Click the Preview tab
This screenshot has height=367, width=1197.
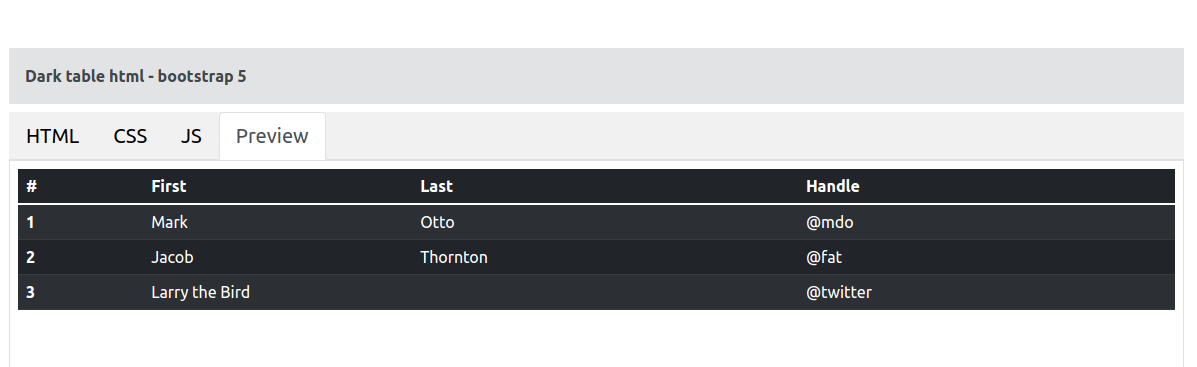[273, 137]
